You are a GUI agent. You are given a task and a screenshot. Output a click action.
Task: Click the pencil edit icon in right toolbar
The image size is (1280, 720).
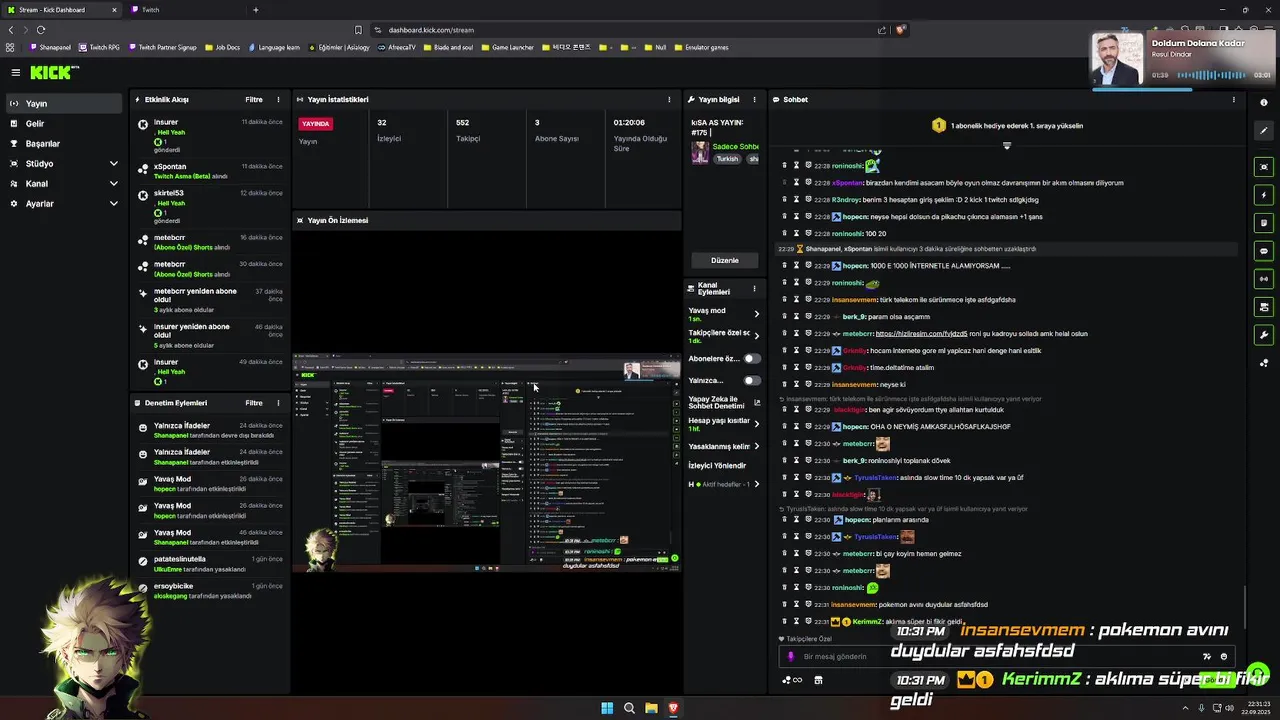click(1264, 131)
